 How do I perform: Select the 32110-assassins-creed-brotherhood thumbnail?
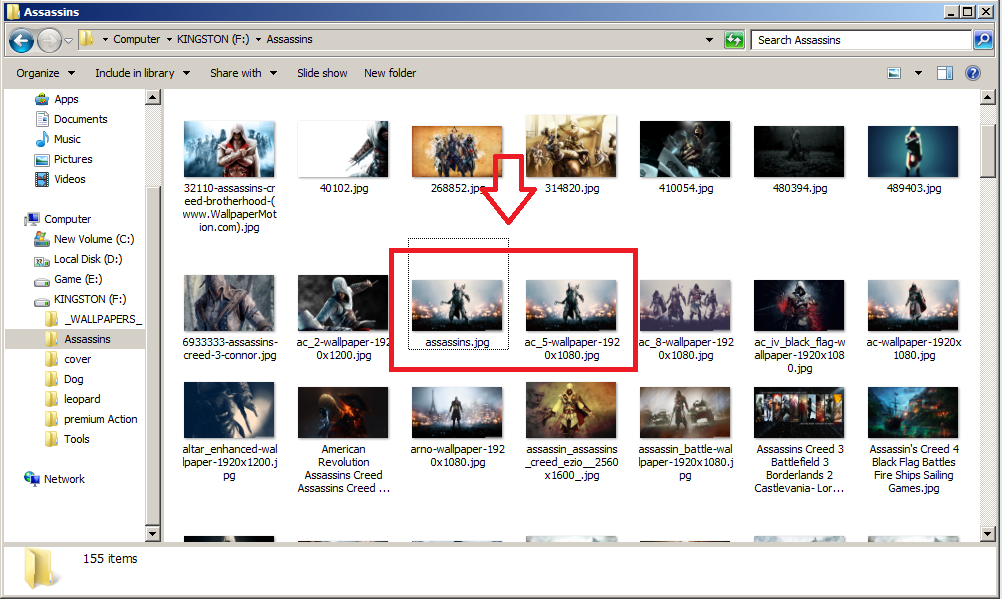(229, 149)
